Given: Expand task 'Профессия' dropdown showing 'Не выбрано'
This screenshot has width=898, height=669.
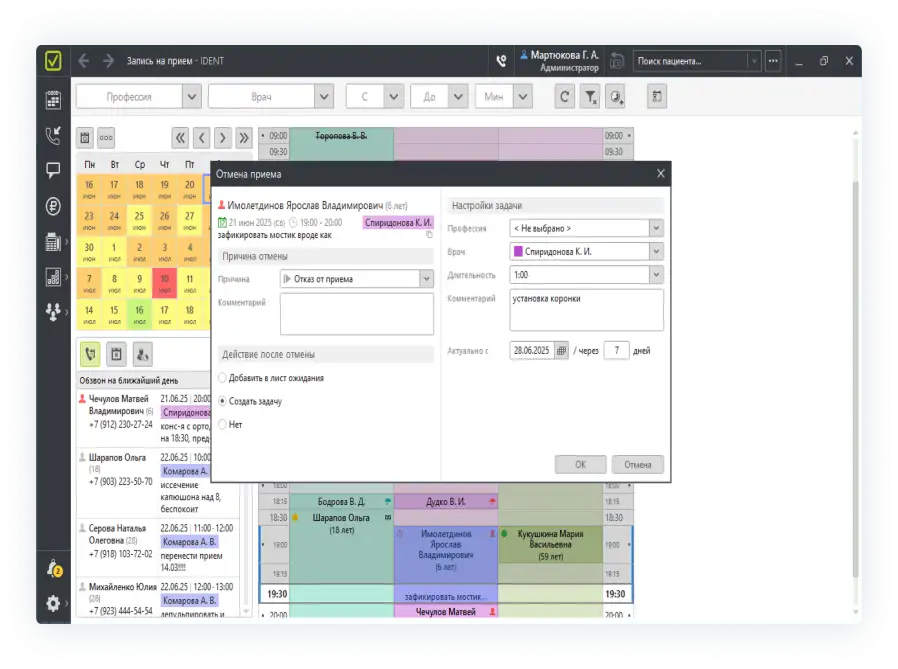Looking at the screenshot, I should click(x=655, y=228).
